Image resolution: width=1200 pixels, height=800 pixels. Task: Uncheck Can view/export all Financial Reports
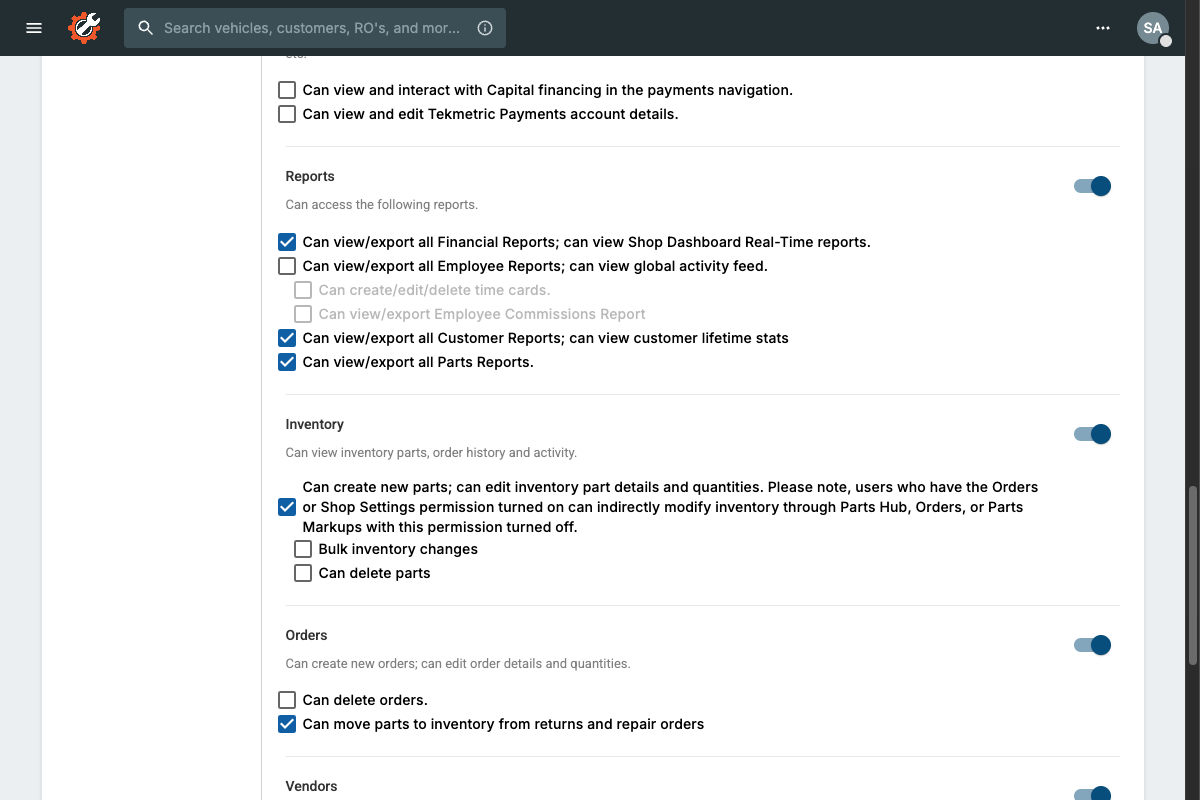287,241
